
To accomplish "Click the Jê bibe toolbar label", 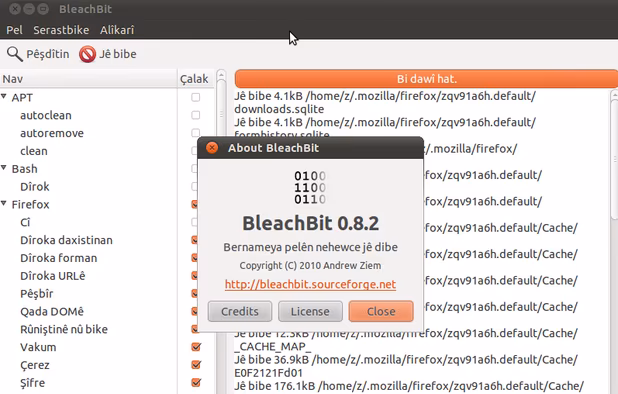I will point(117,54).
